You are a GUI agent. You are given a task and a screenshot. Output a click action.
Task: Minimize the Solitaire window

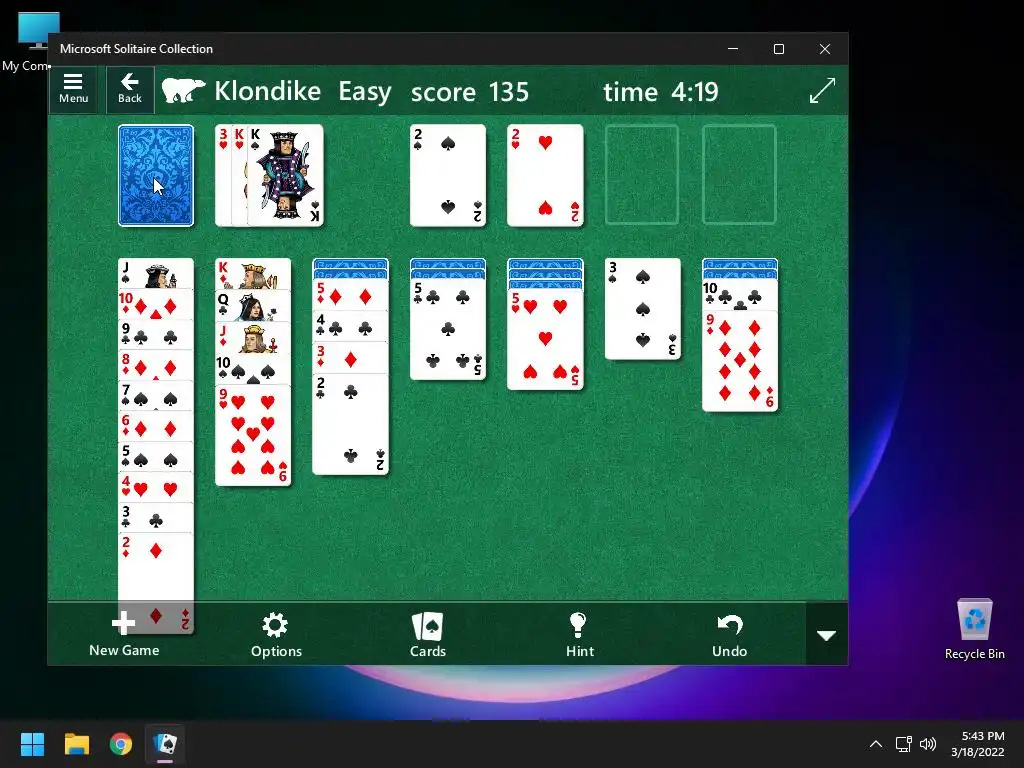click(733, 49)
